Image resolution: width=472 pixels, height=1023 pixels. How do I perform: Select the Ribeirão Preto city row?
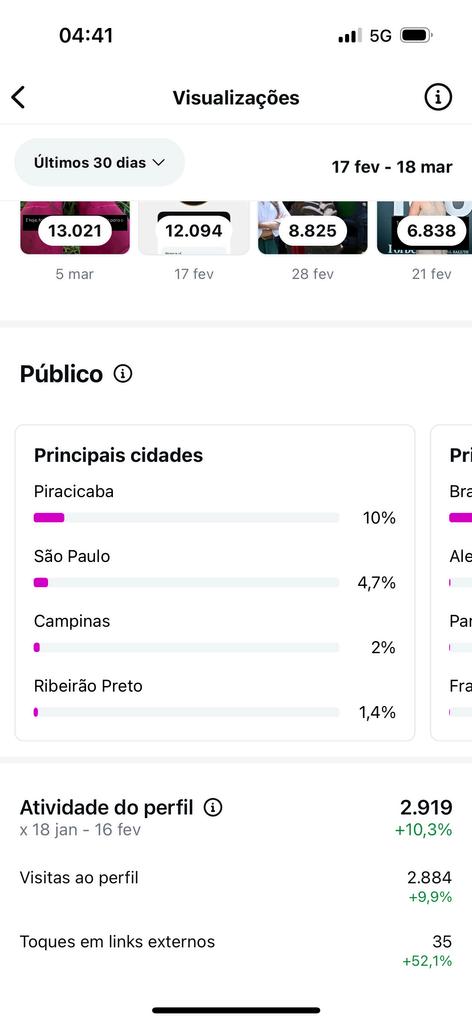coord(215,699)
